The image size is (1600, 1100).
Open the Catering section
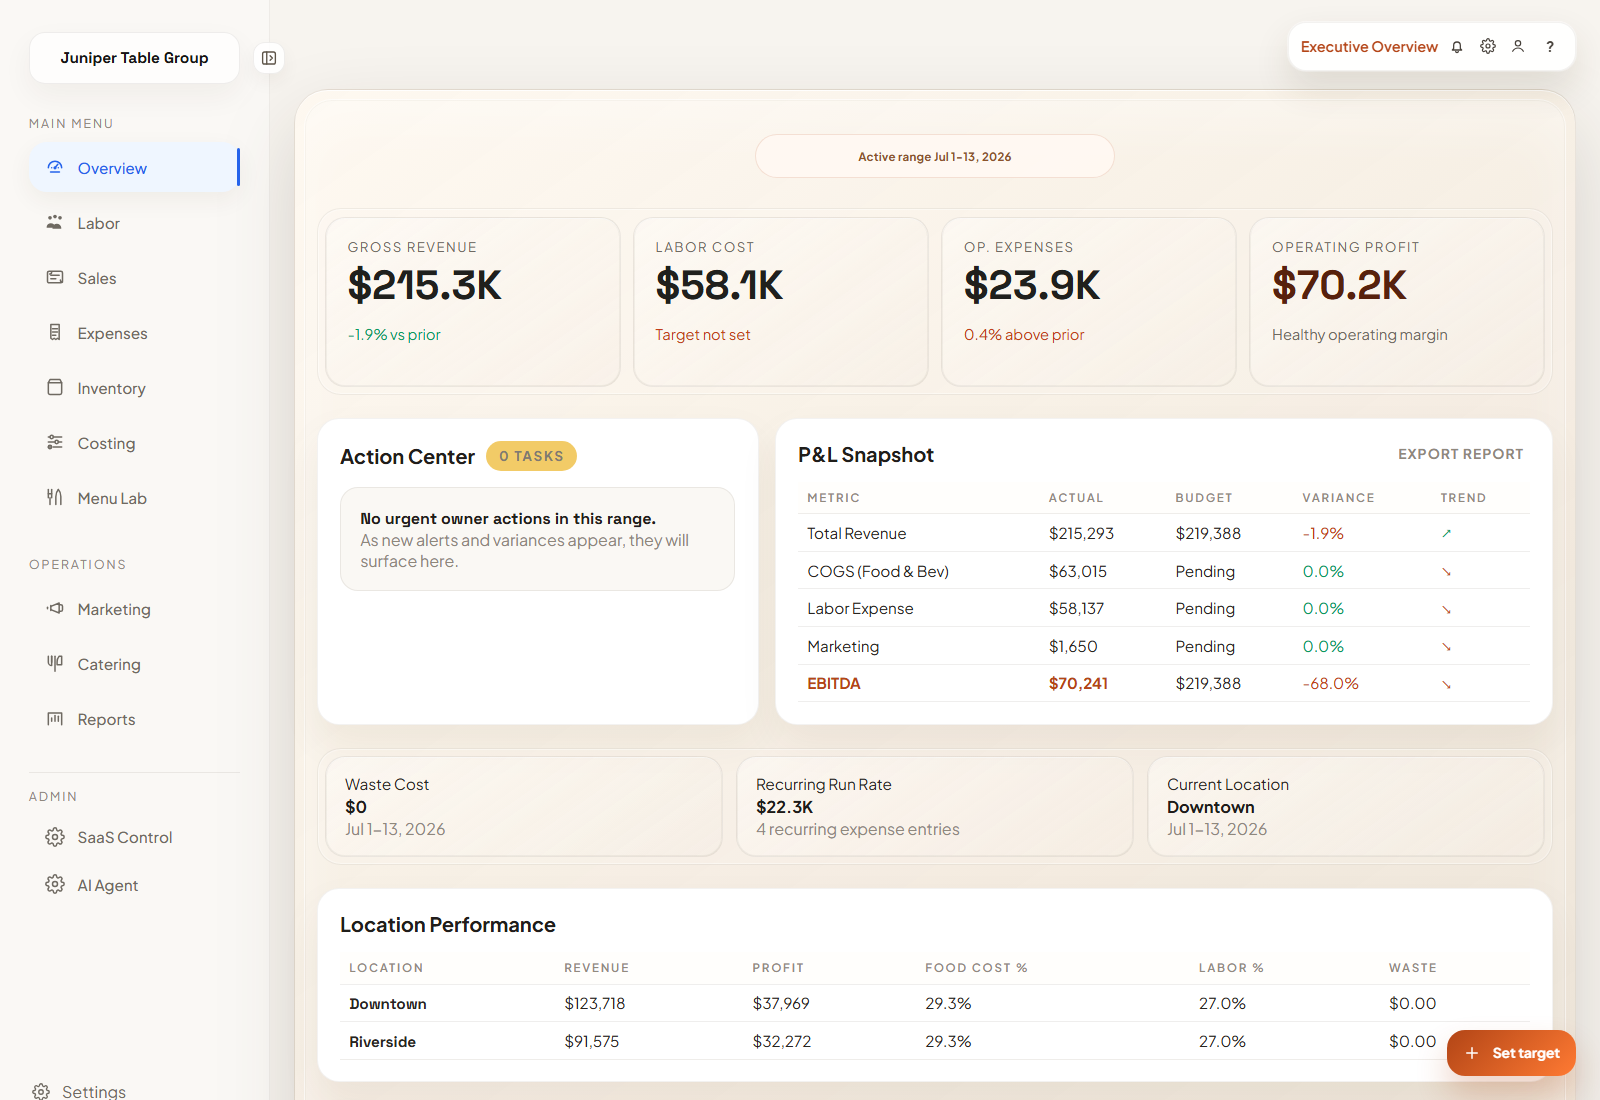(x=135, y=664)
